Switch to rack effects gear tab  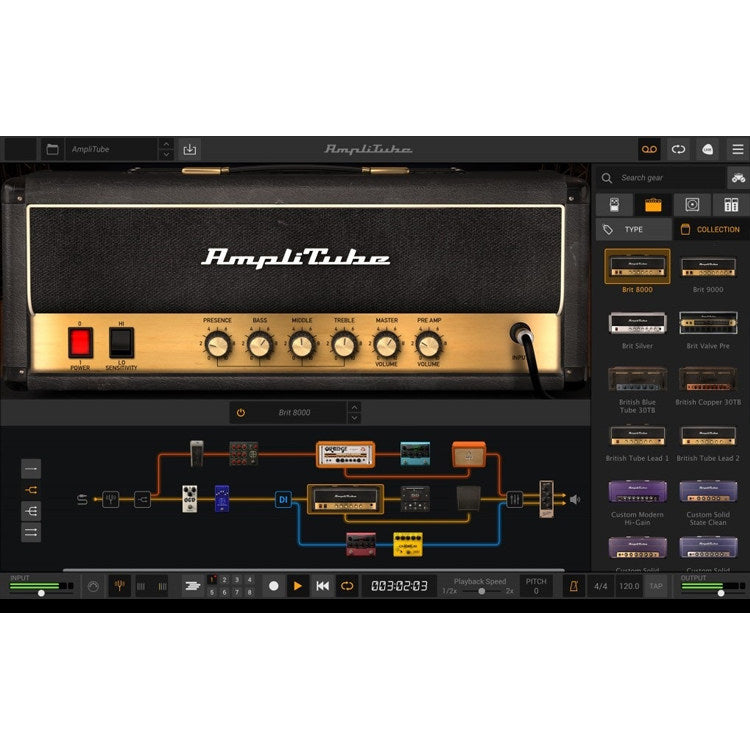[730, 205]
